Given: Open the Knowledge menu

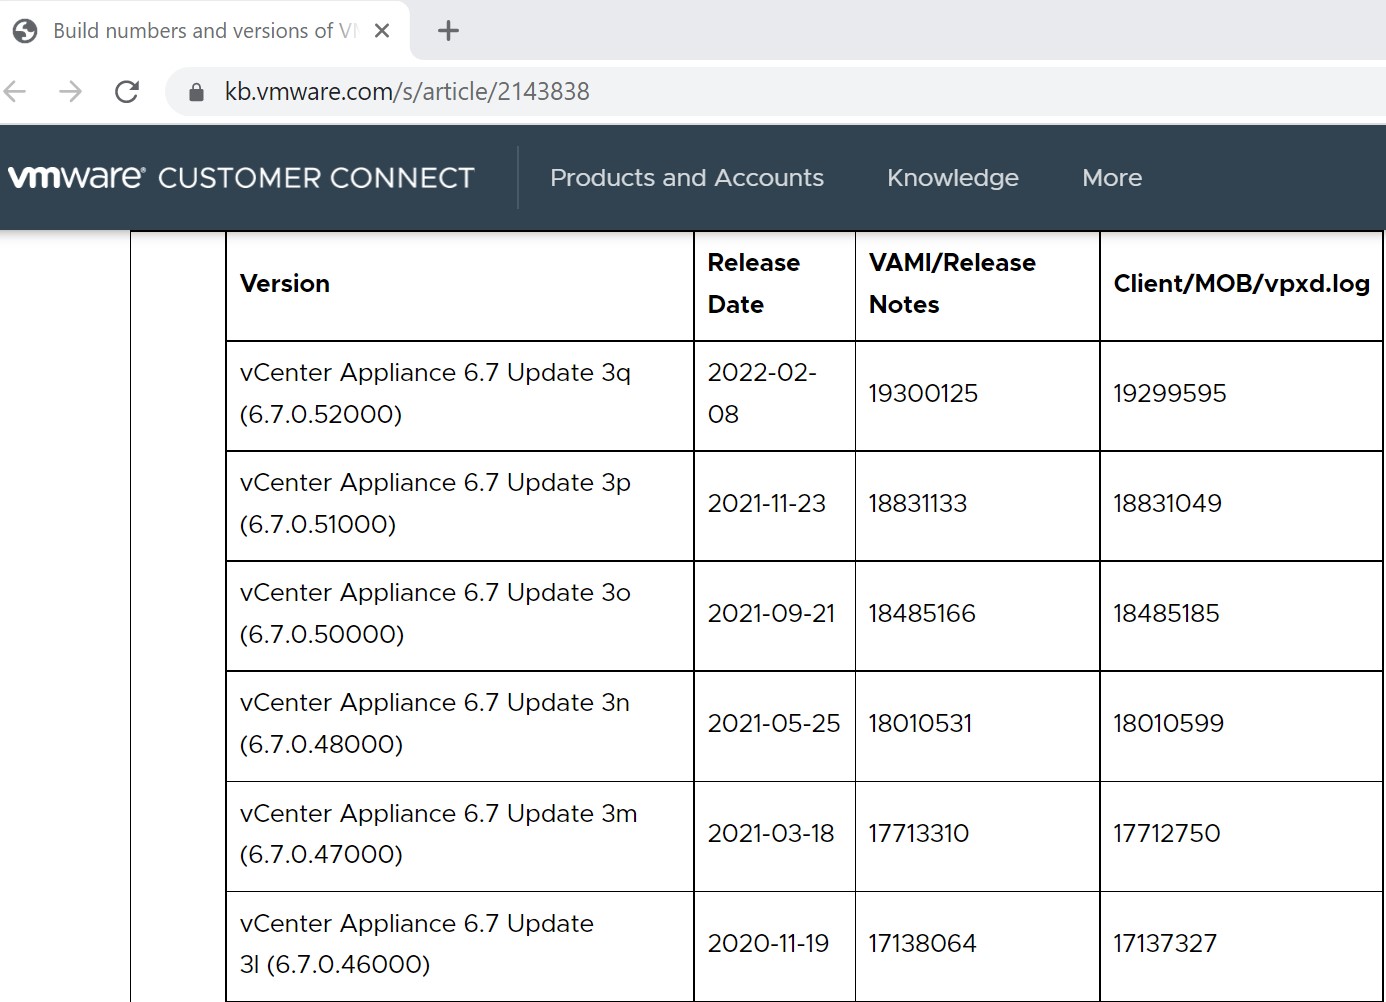Looking at the screenshot, I should 953,178.
